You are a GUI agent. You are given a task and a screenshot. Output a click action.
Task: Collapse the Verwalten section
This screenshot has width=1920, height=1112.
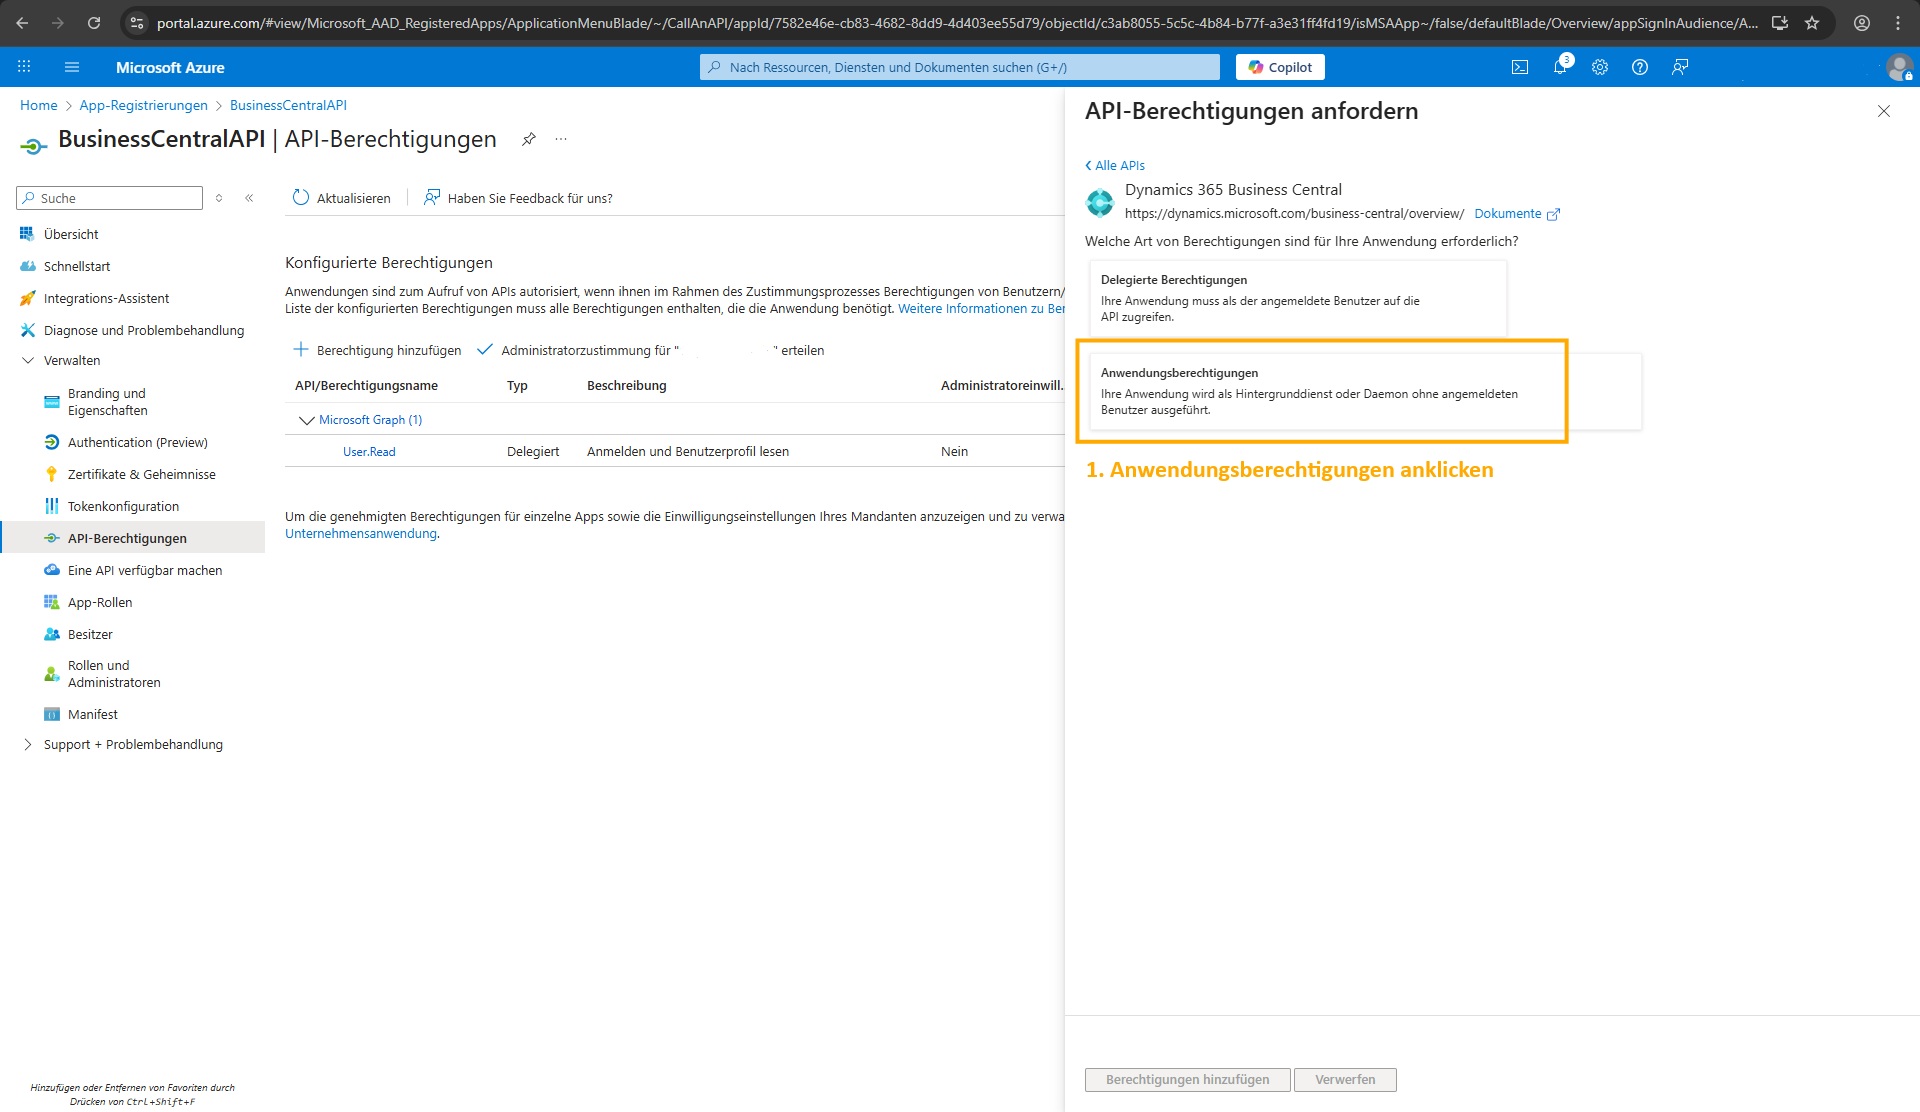click(27, 360)
